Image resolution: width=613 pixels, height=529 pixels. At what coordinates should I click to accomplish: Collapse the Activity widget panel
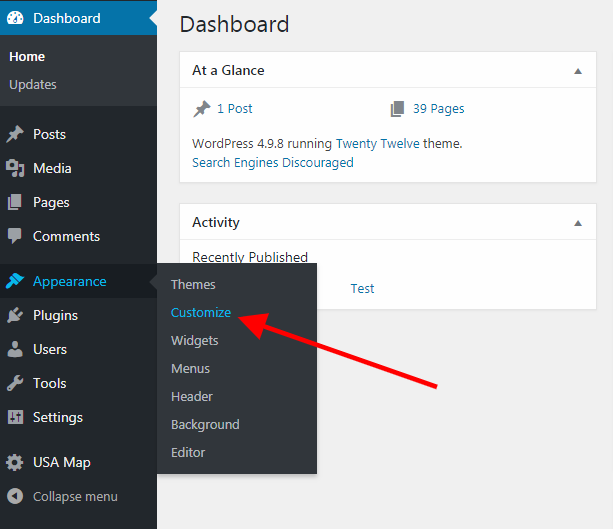coord(577,222)
